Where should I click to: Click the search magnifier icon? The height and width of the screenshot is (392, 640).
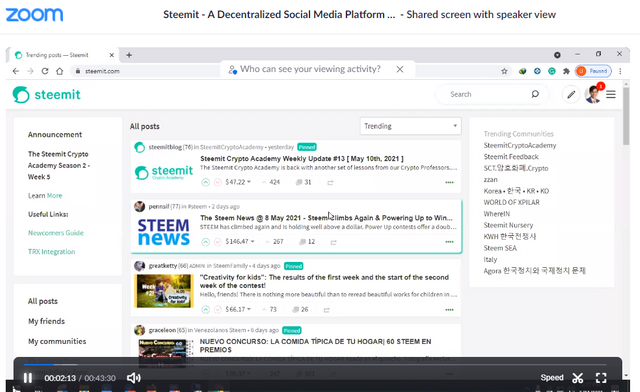(x=535, y=94)
